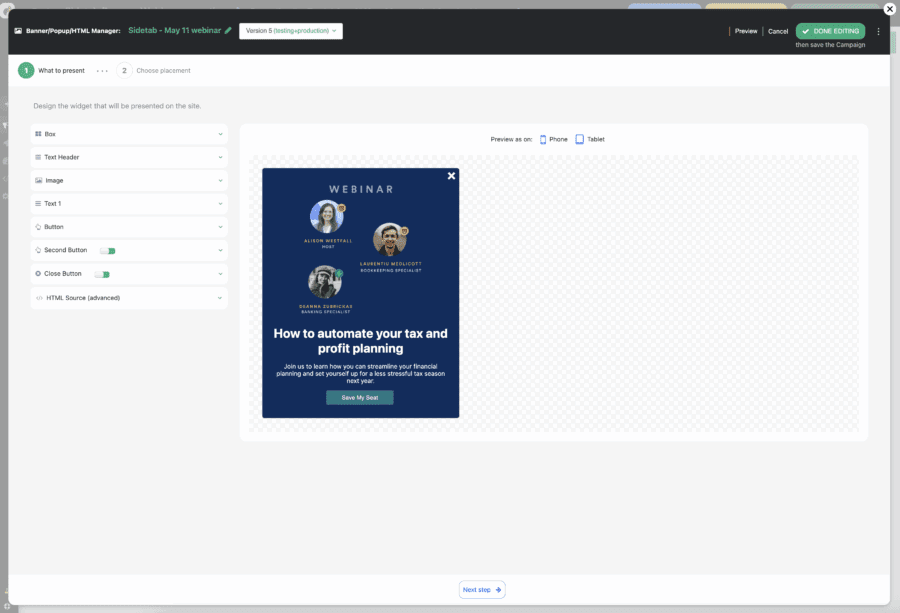
Task: Select step 1 What to present
Action: click(x=26, y=71)
